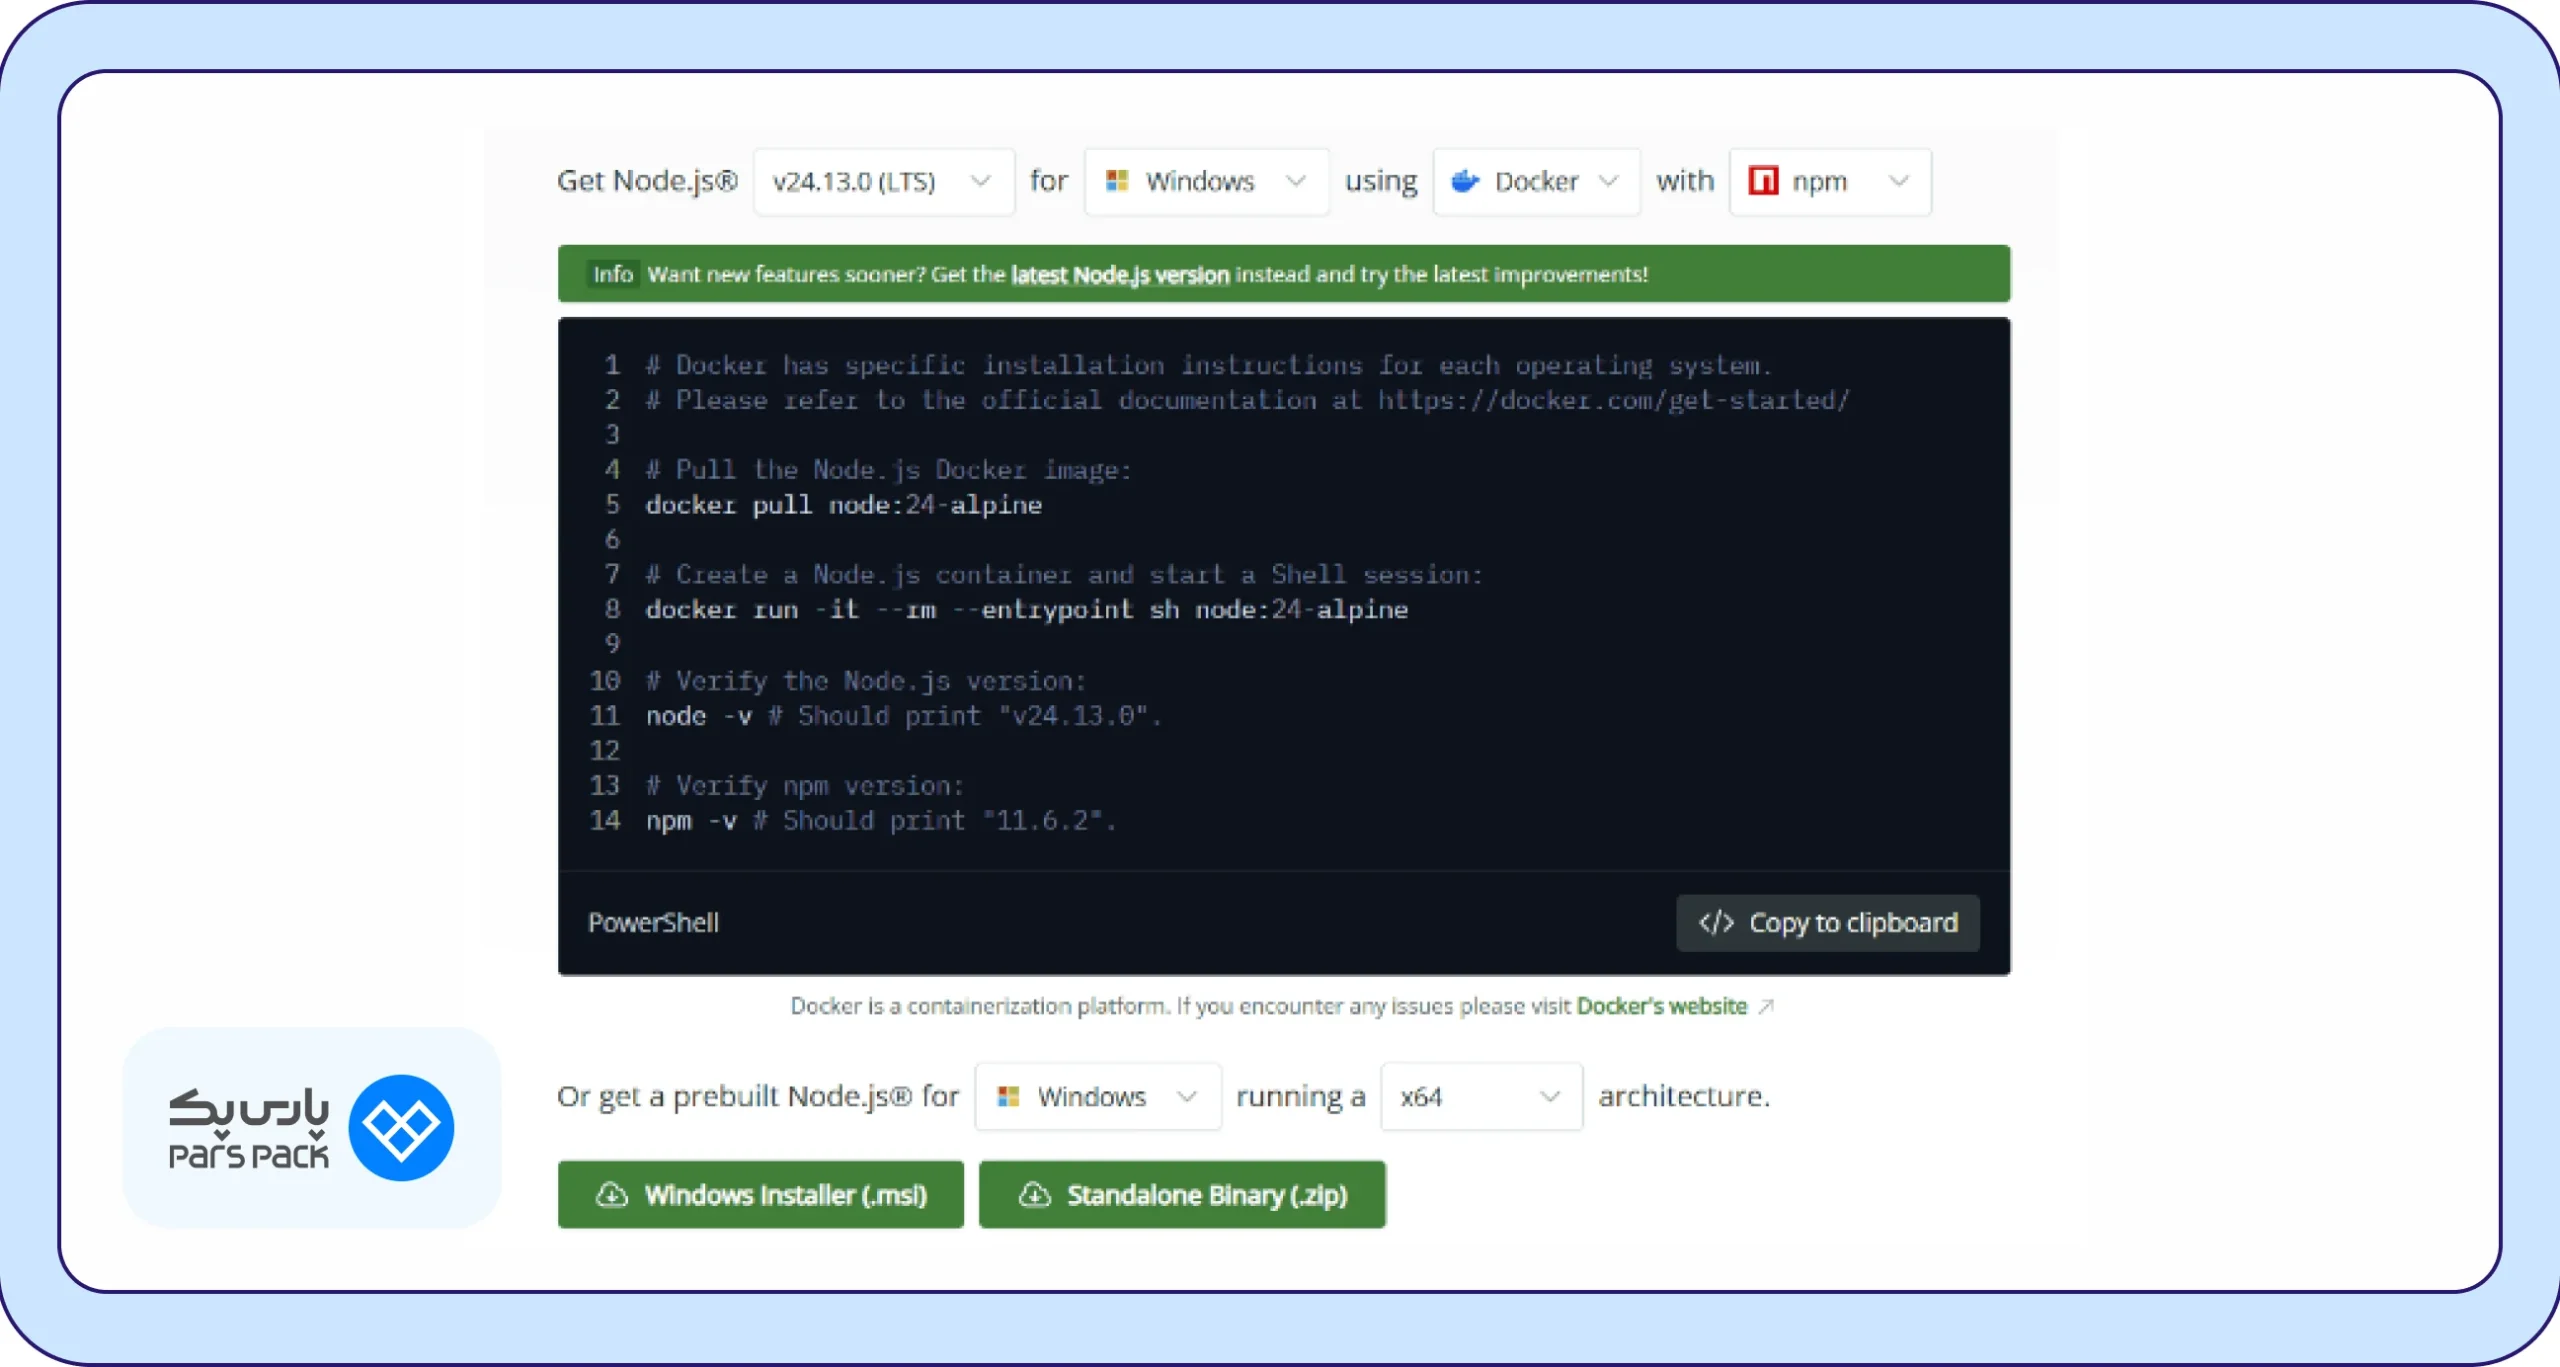Viewport: 2560px width, 1367px height.
Task: Open the Docker install method dropdown
Action: (1536, 181)
